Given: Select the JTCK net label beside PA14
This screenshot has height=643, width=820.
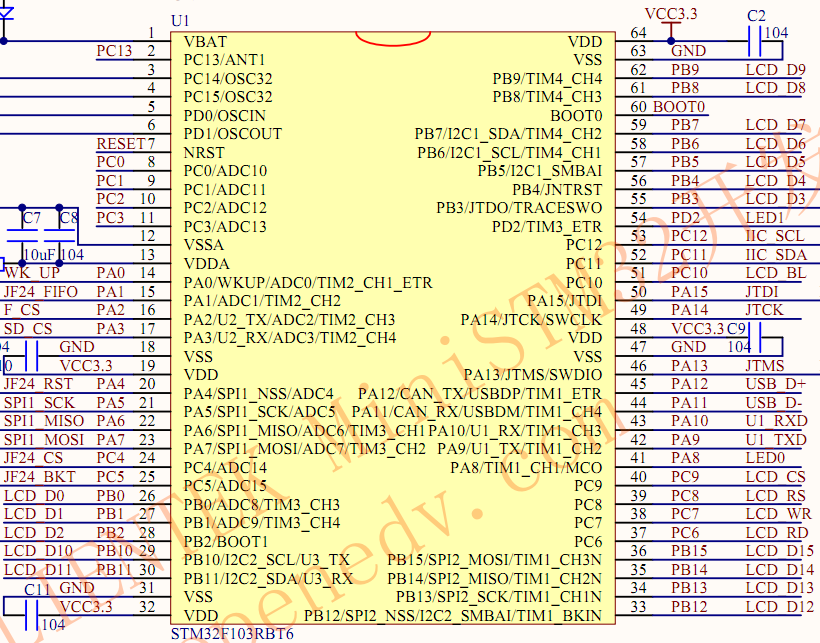Looking at the screenshot, I should click(765, 310).
